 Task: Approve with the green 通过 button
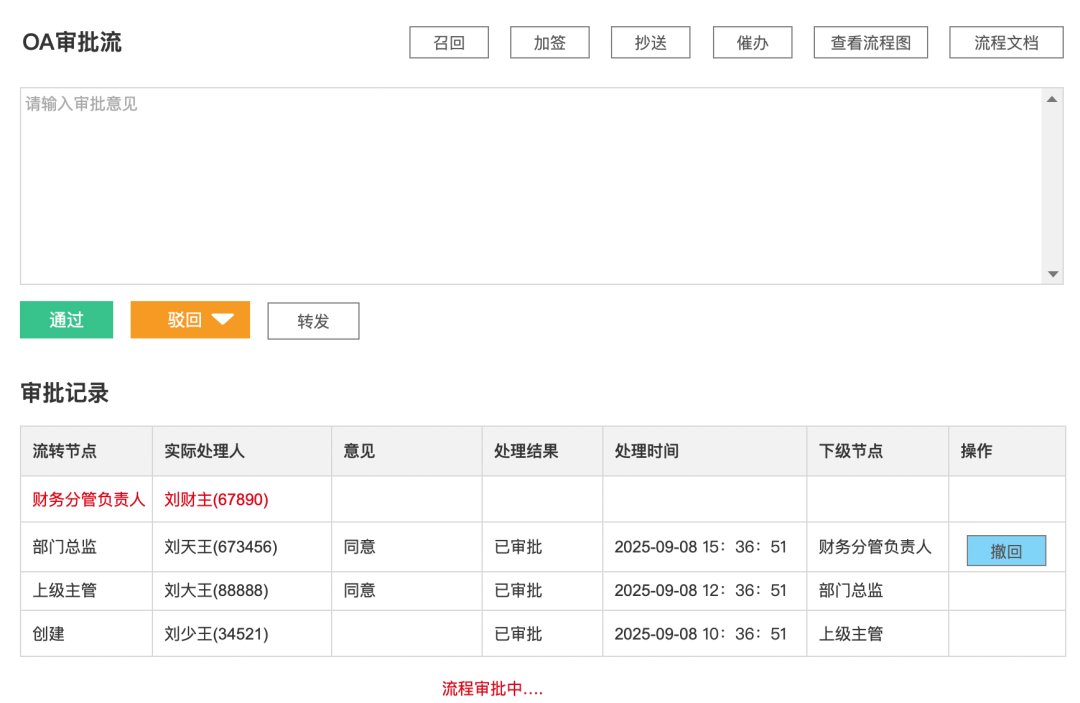67,320
